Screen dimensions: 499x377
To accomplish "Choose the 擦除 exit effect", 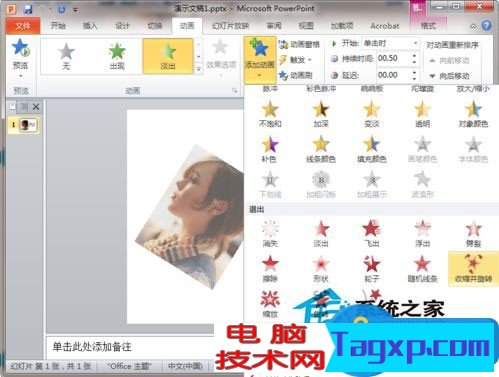I will [x=270, y=269].
